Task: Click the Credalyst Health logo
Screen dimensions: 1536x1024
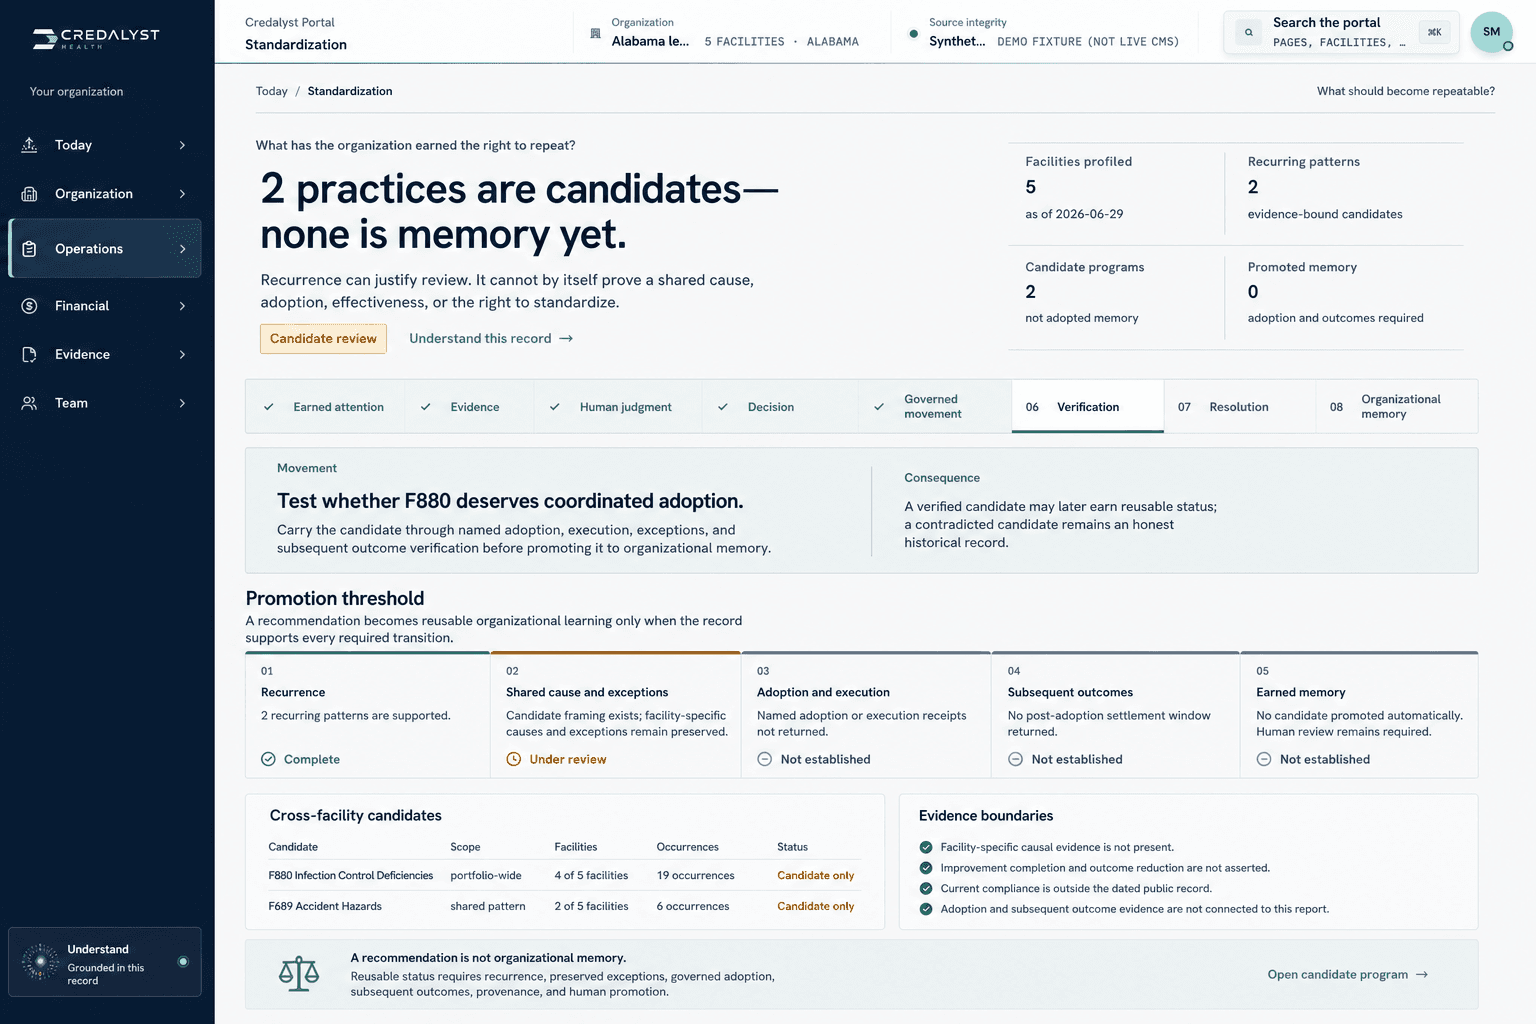Action: click(x=96, y=38)
